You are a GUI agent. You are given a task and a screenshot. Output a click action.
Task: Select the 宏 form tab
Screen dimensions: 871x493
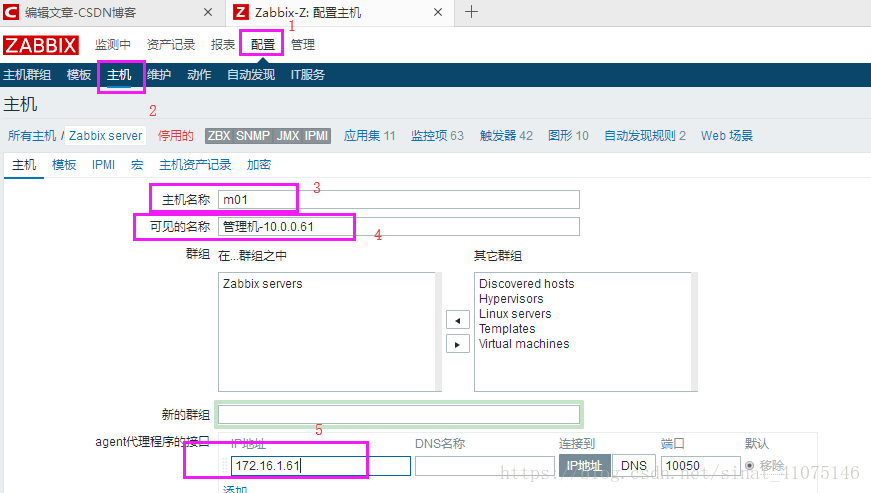coord(137,165)
